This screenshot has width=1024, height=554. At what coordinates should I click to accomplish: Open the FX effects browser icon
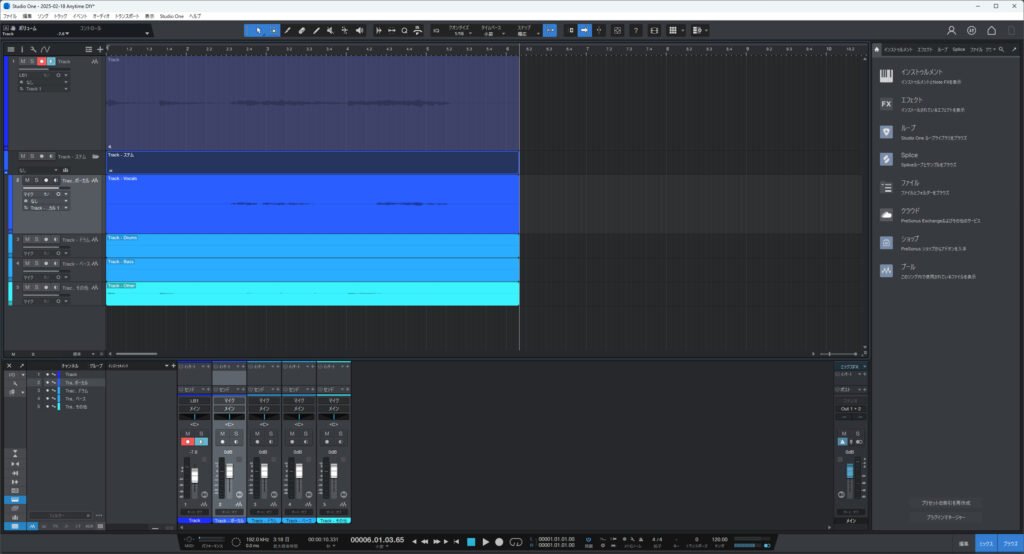pos(886,104)
